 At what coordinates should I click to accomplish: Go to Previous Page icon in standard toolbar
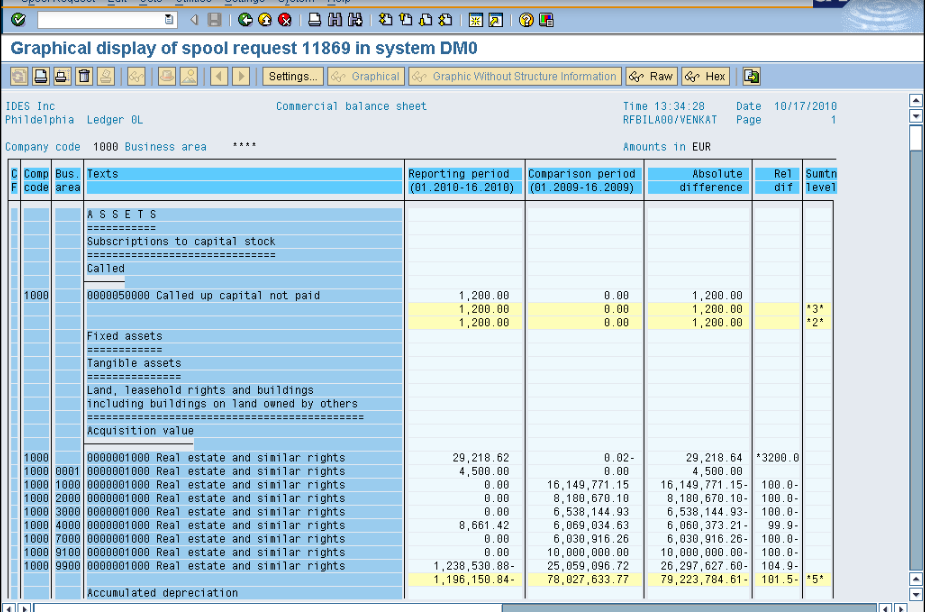click(x=405, y=20)
